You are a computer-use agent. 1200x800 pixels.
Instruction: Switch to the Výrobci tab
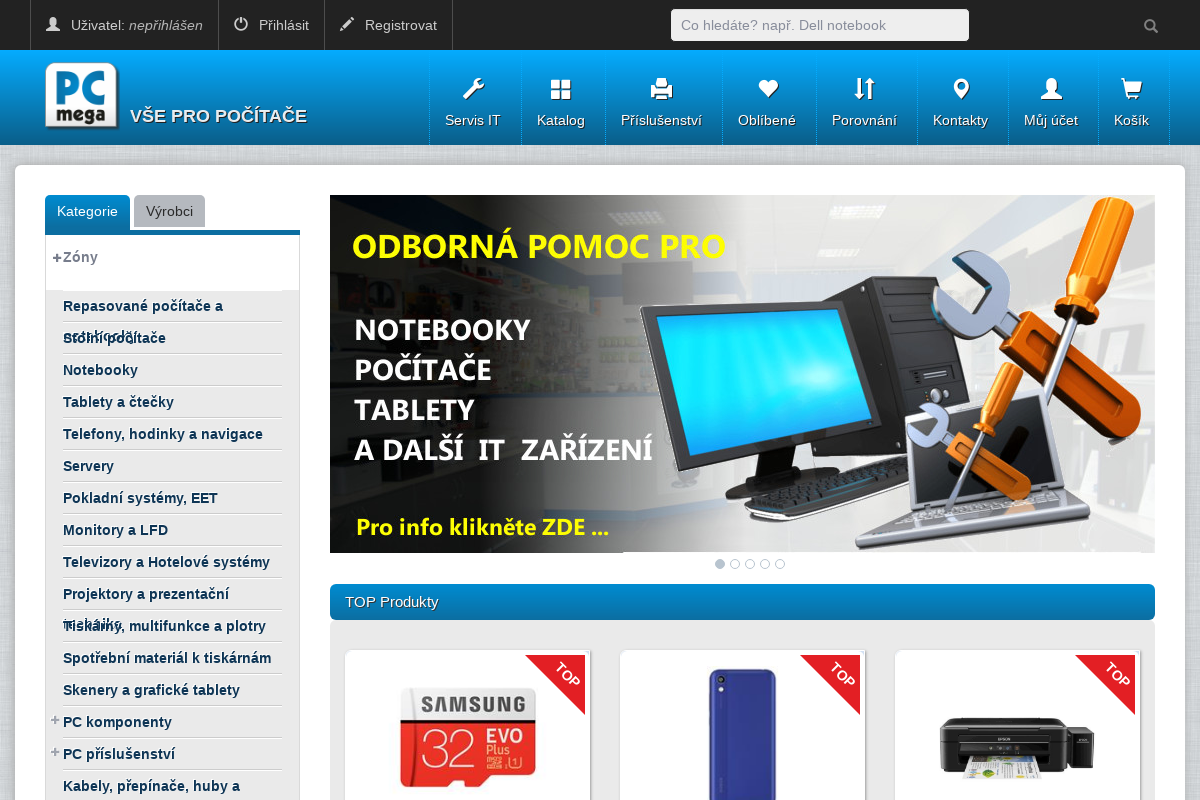pos(169,211)
